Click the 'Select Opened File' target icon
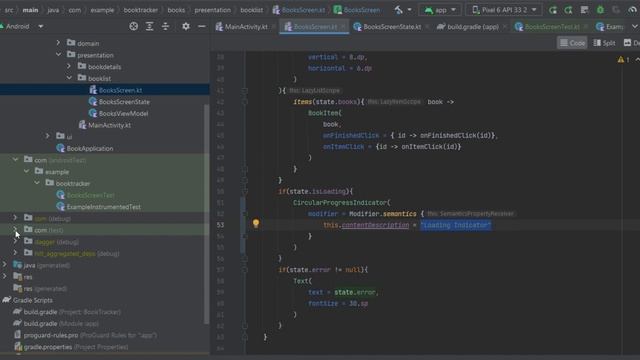Viewport: 640px width, 360px height. [133, 26]
